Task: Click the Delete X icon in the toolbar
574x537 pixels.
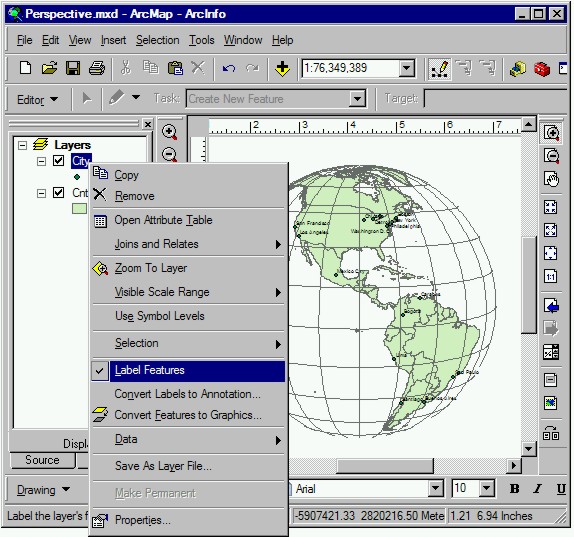Action: (x=198, y=68)
